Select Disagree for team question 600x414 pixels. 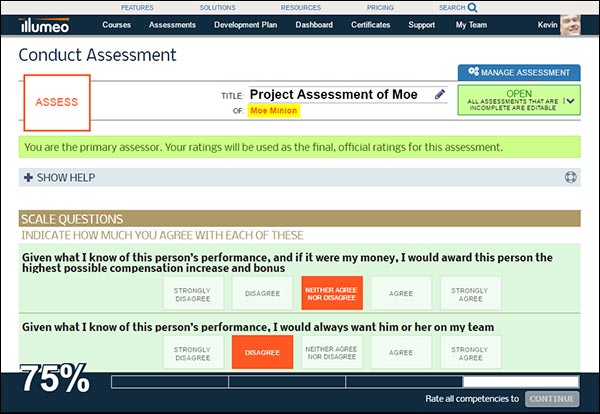click(x=262, y=352)
